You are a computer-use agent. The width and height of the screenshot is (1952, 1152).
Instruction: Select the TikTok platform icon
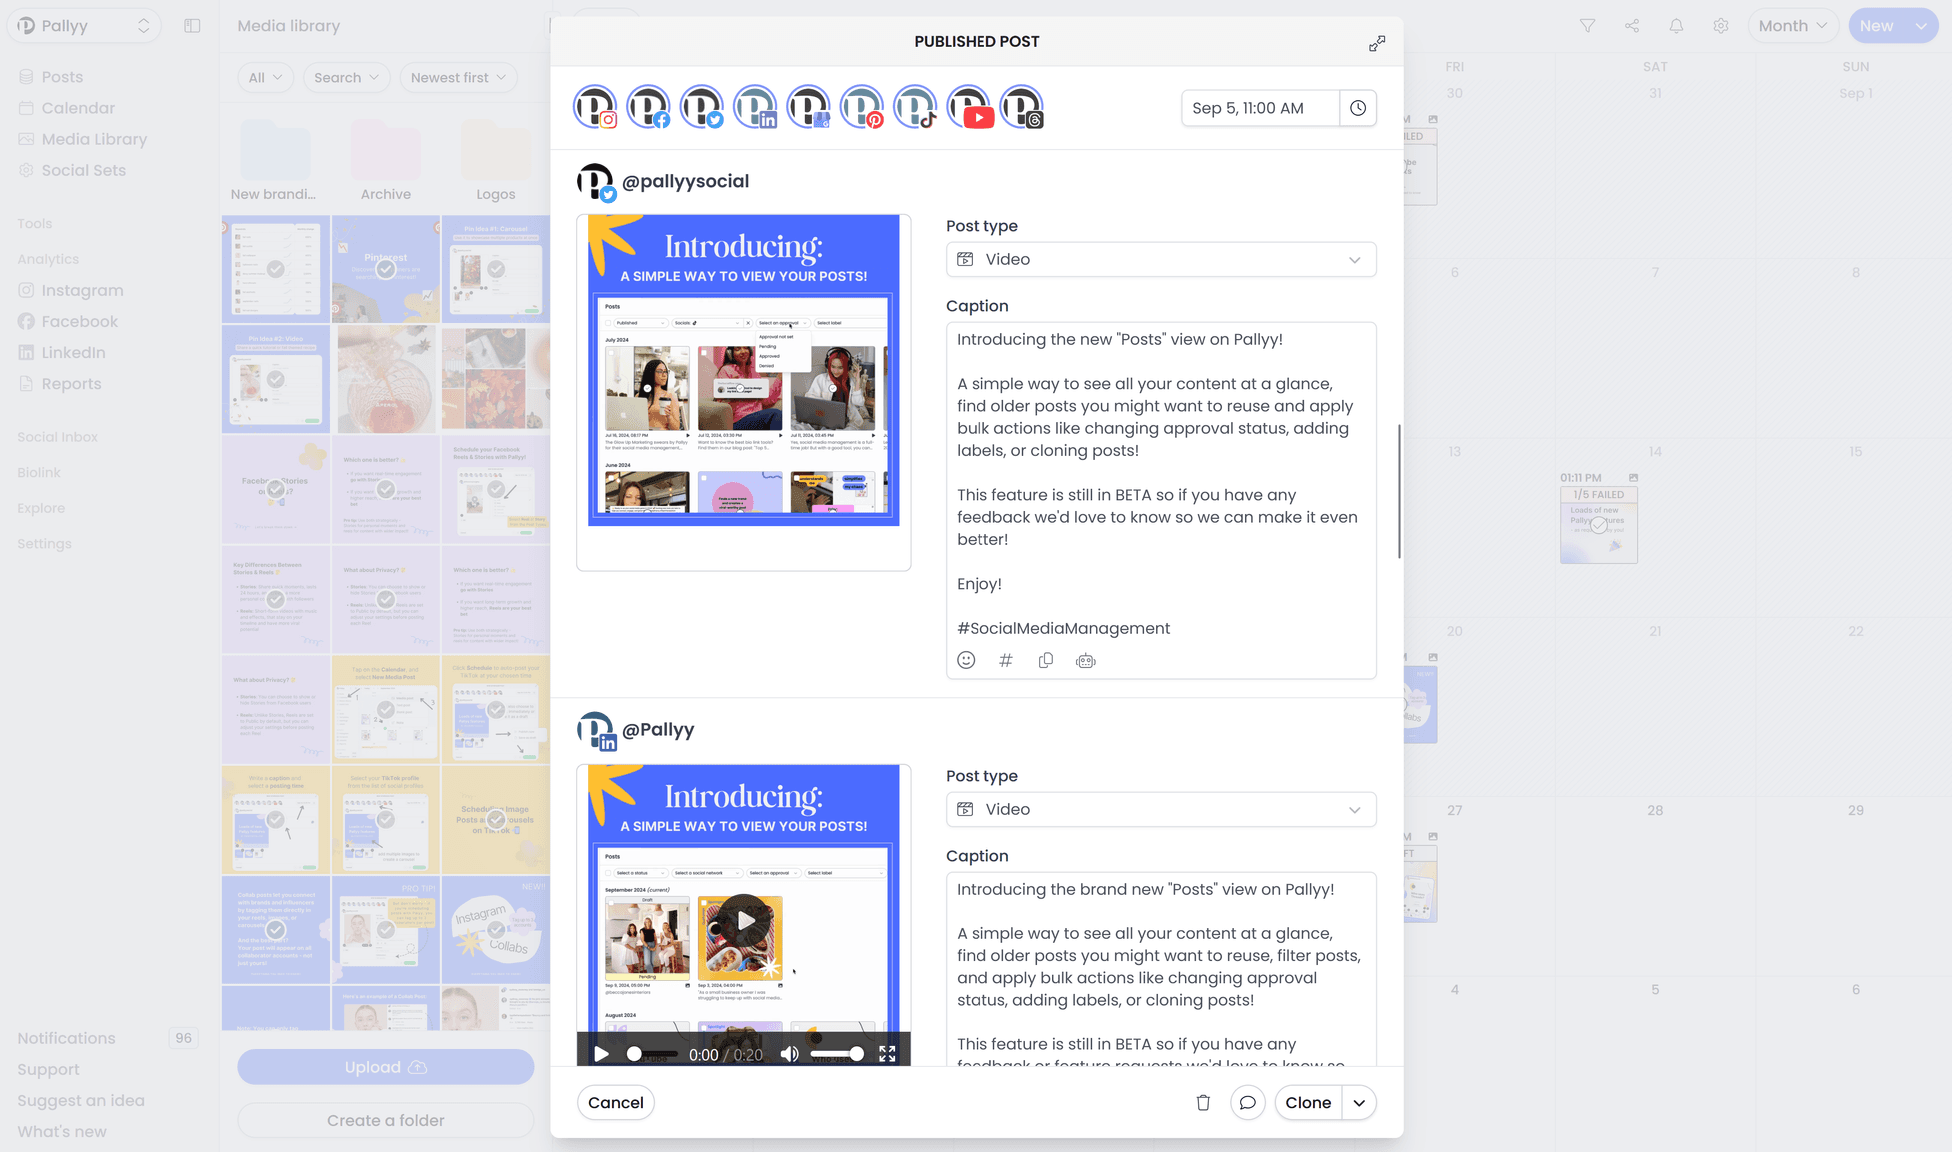(x=916, y=108)
